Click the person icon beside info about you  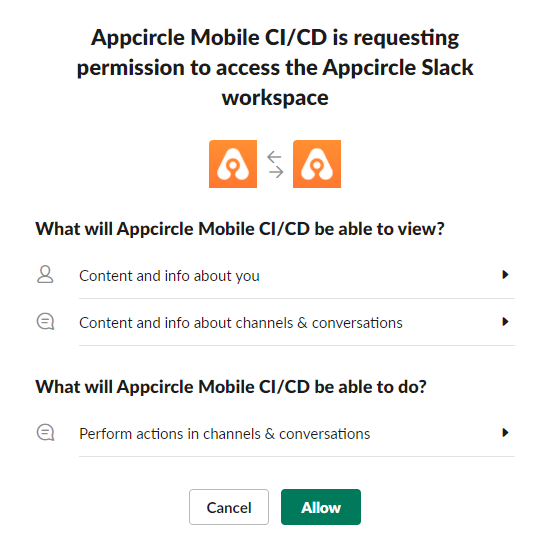(45, 275)
